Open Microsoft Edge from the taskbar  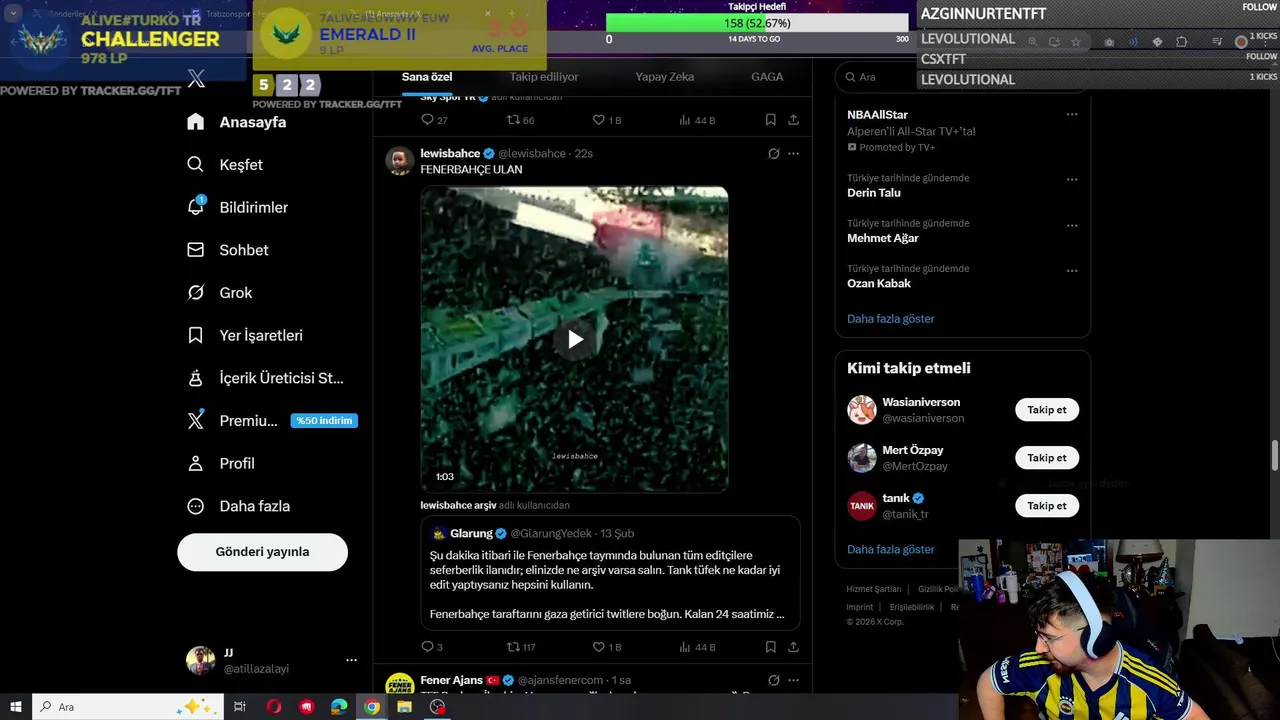click(x=339, y=707)
